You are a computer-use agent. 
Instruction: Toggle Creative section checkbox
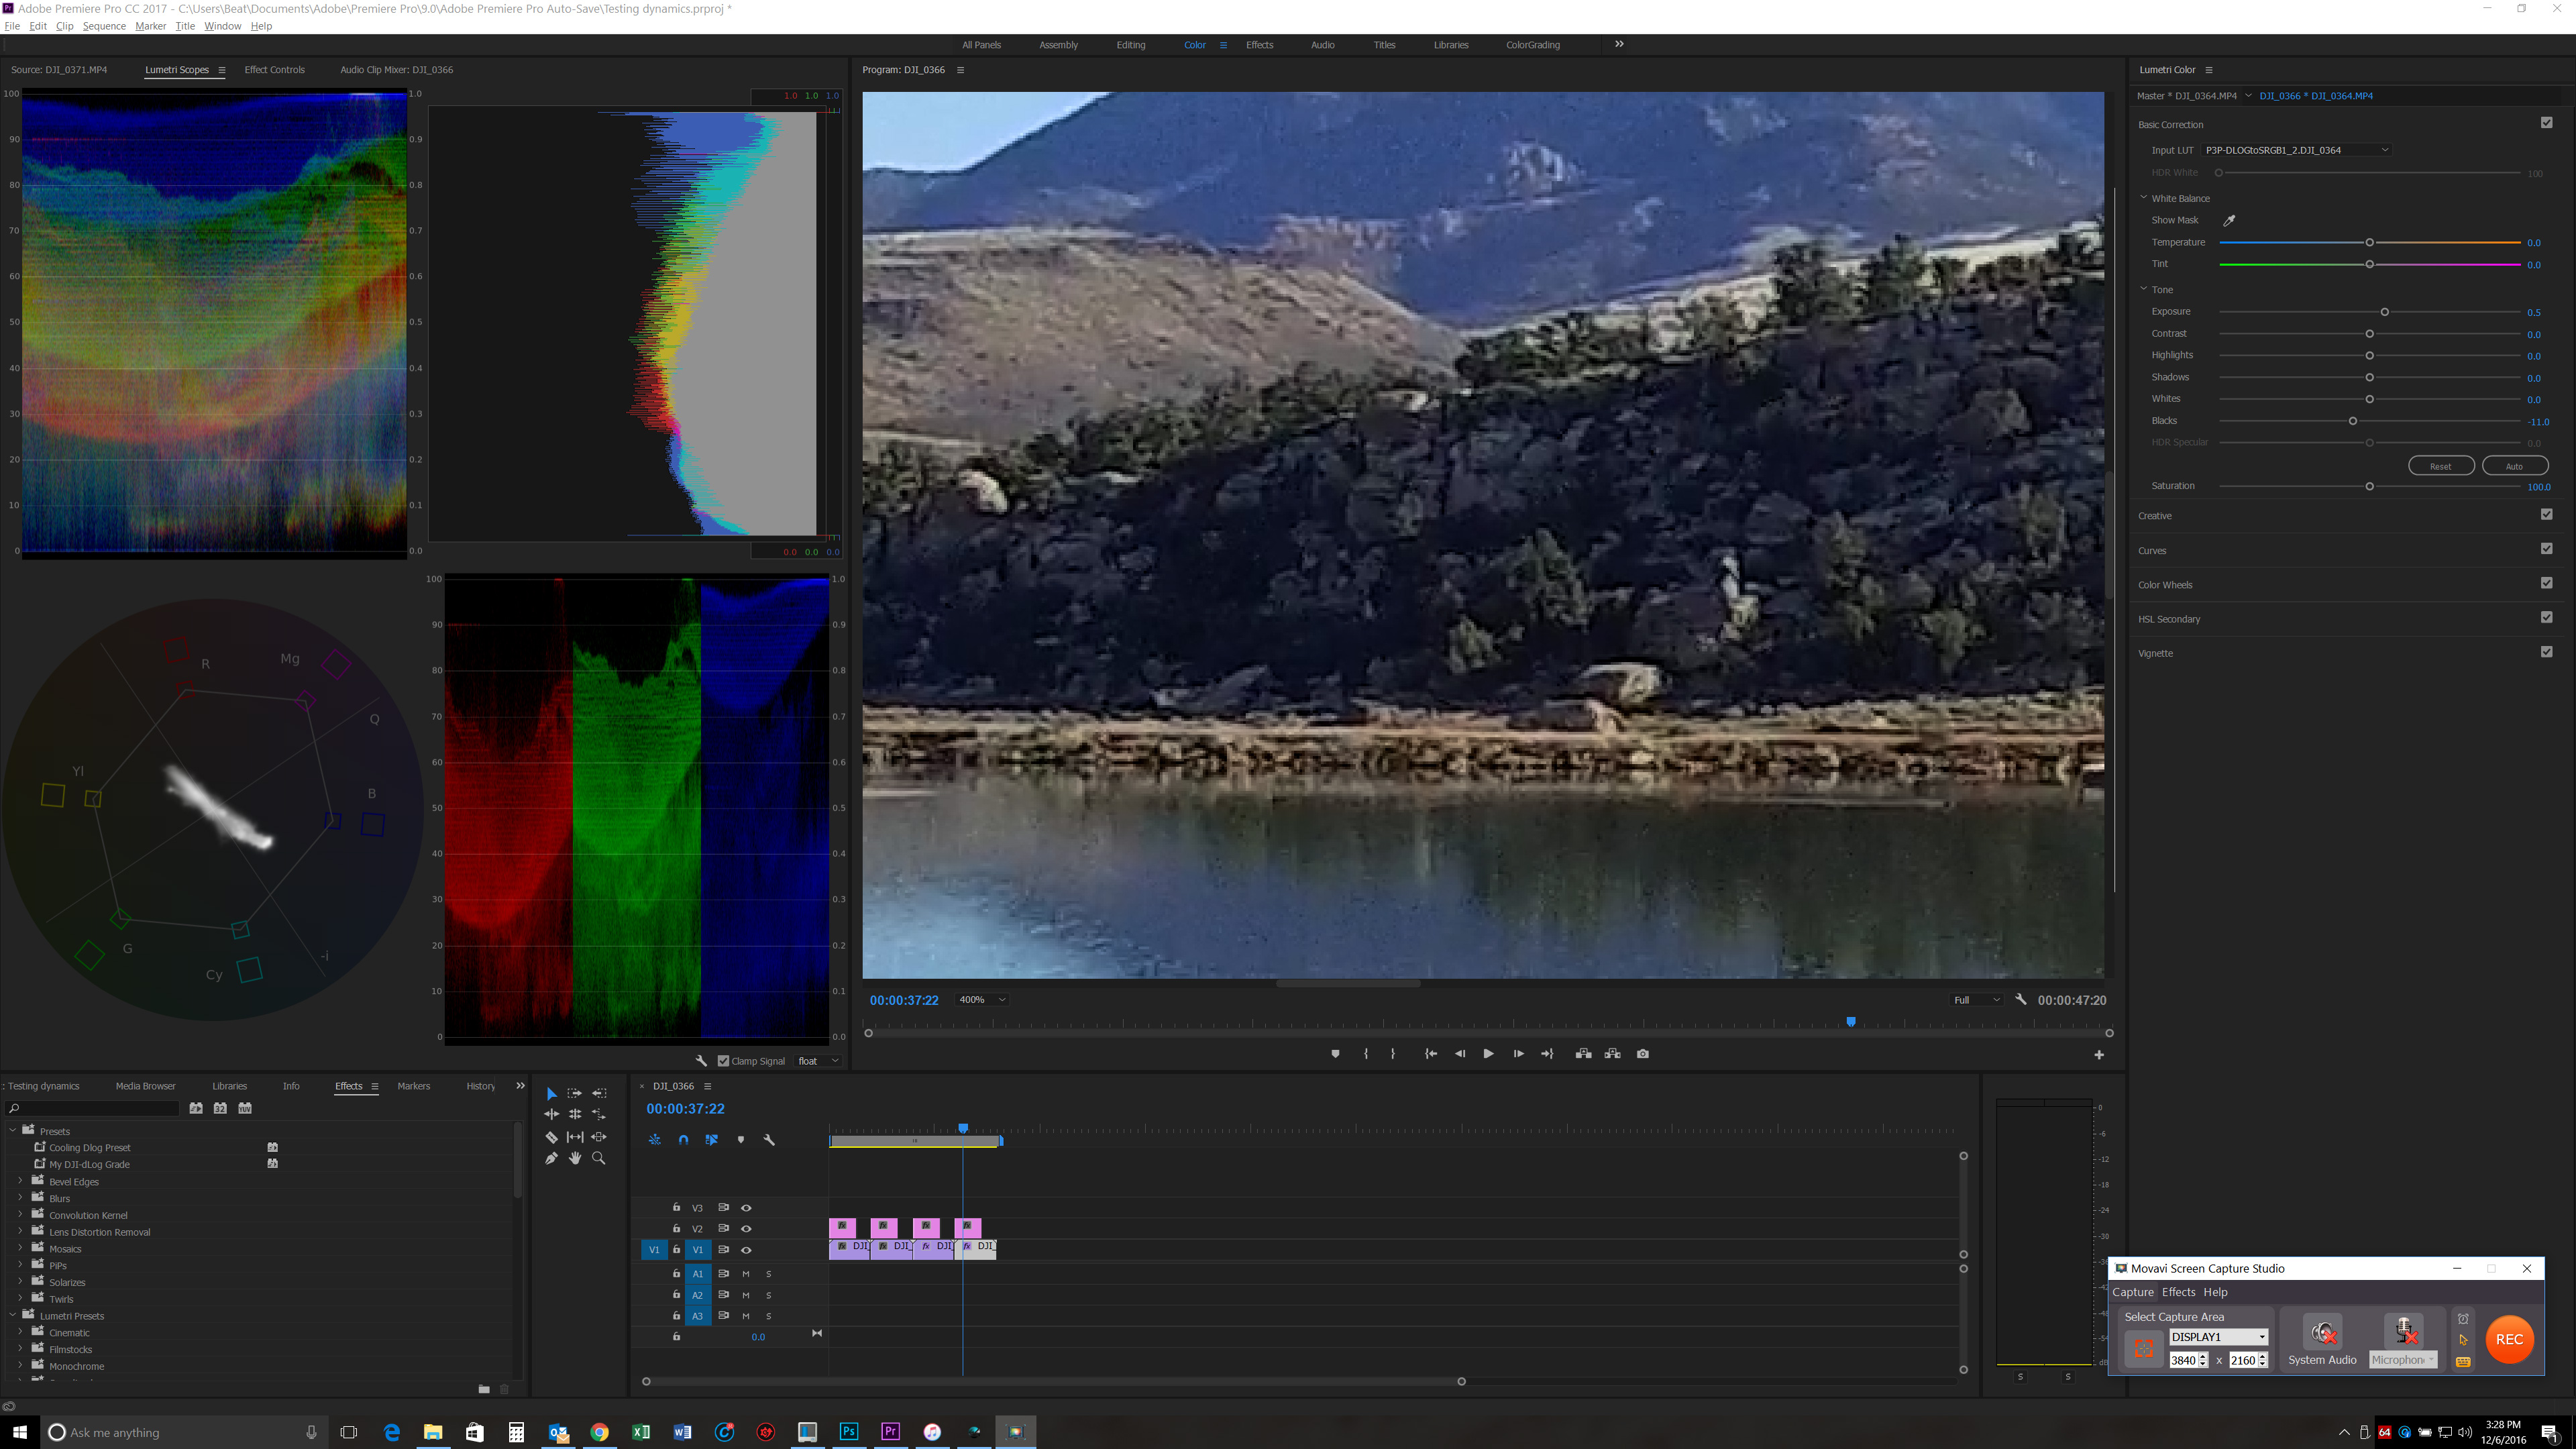tap(2547, 514)
